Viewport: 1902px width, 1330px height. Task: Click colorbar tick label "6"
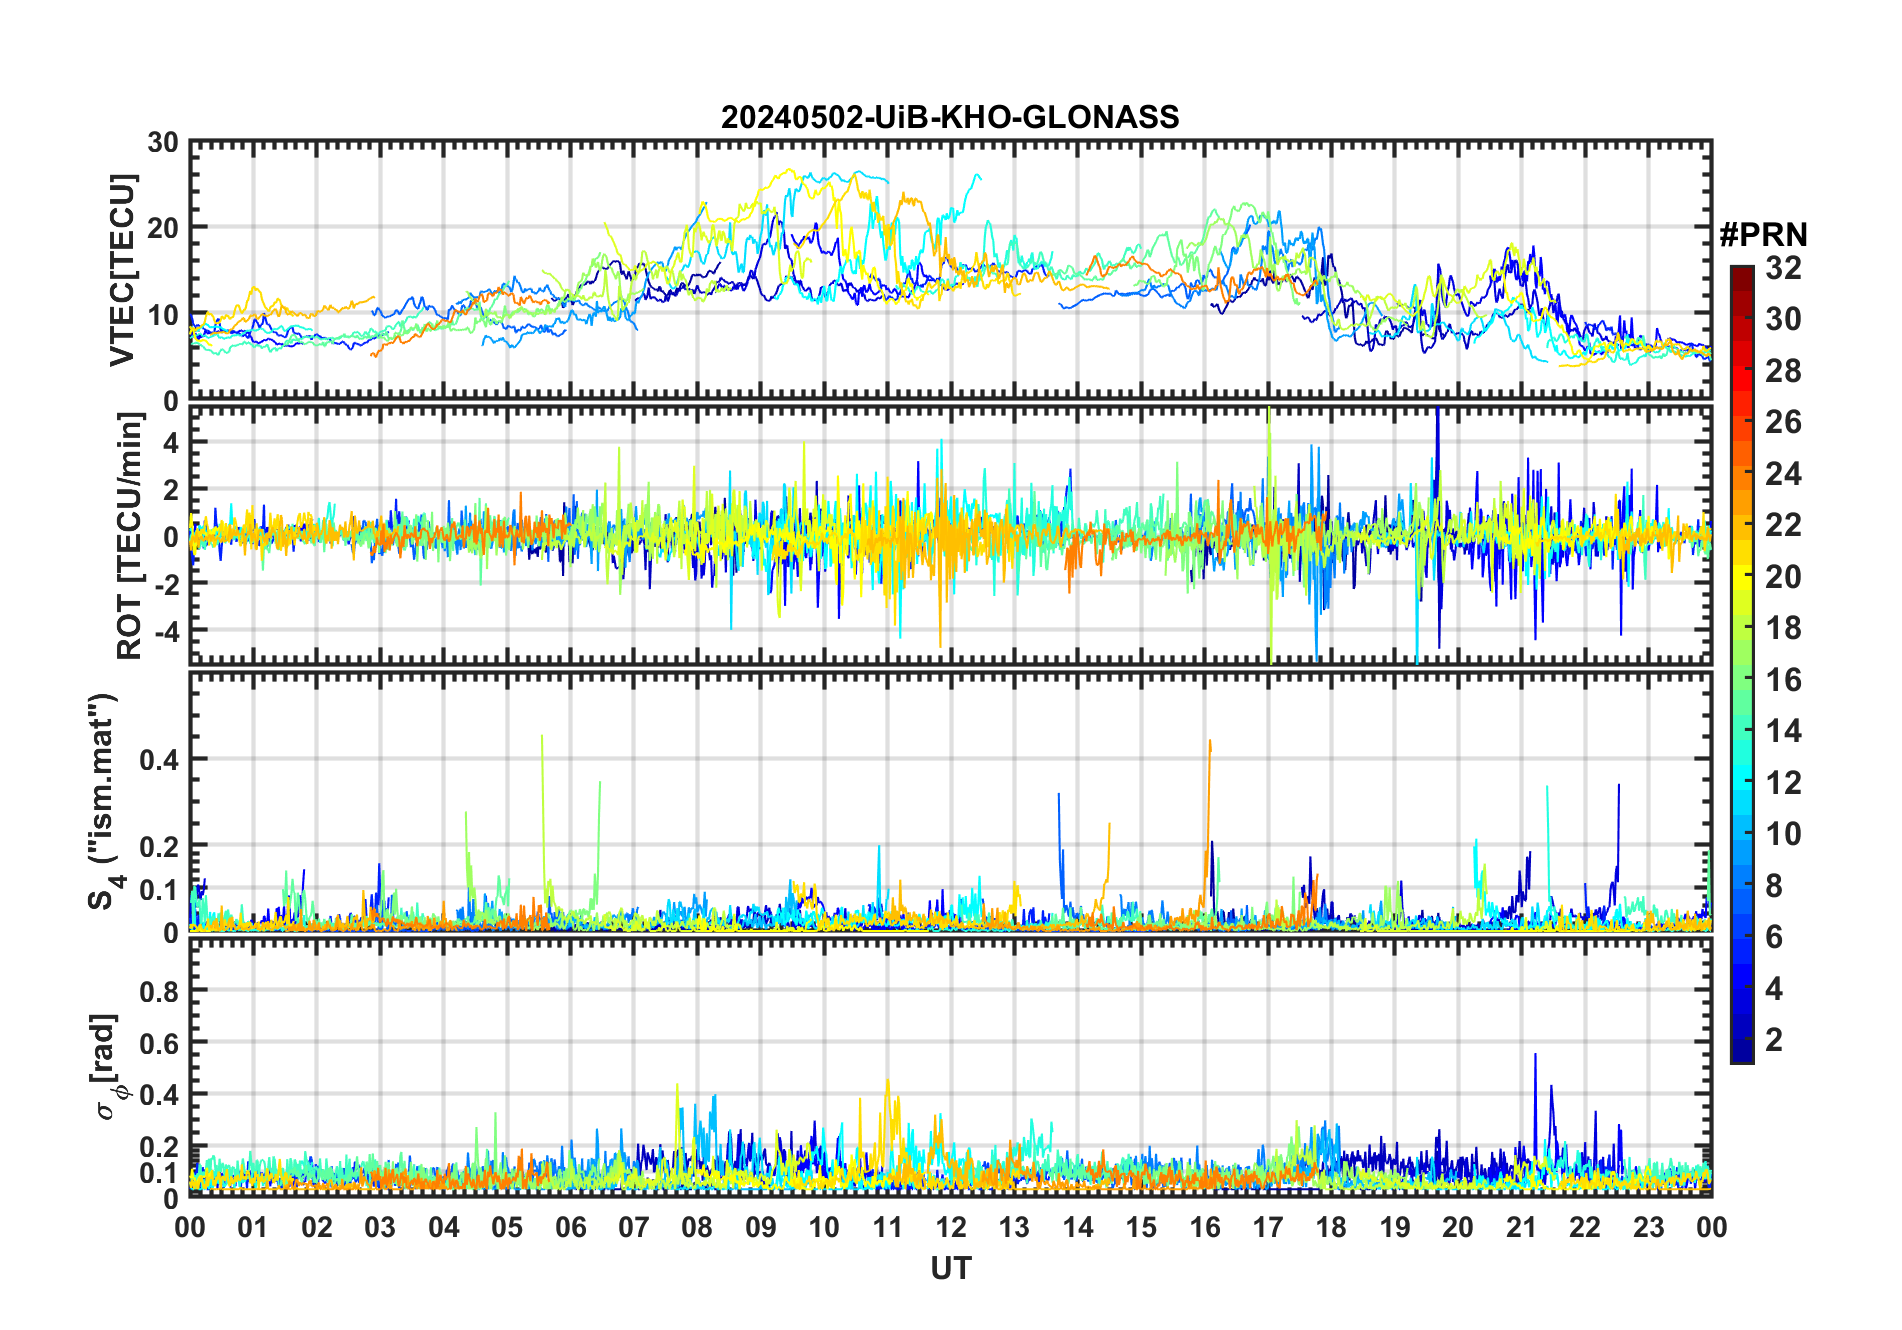click(1774, 937)
